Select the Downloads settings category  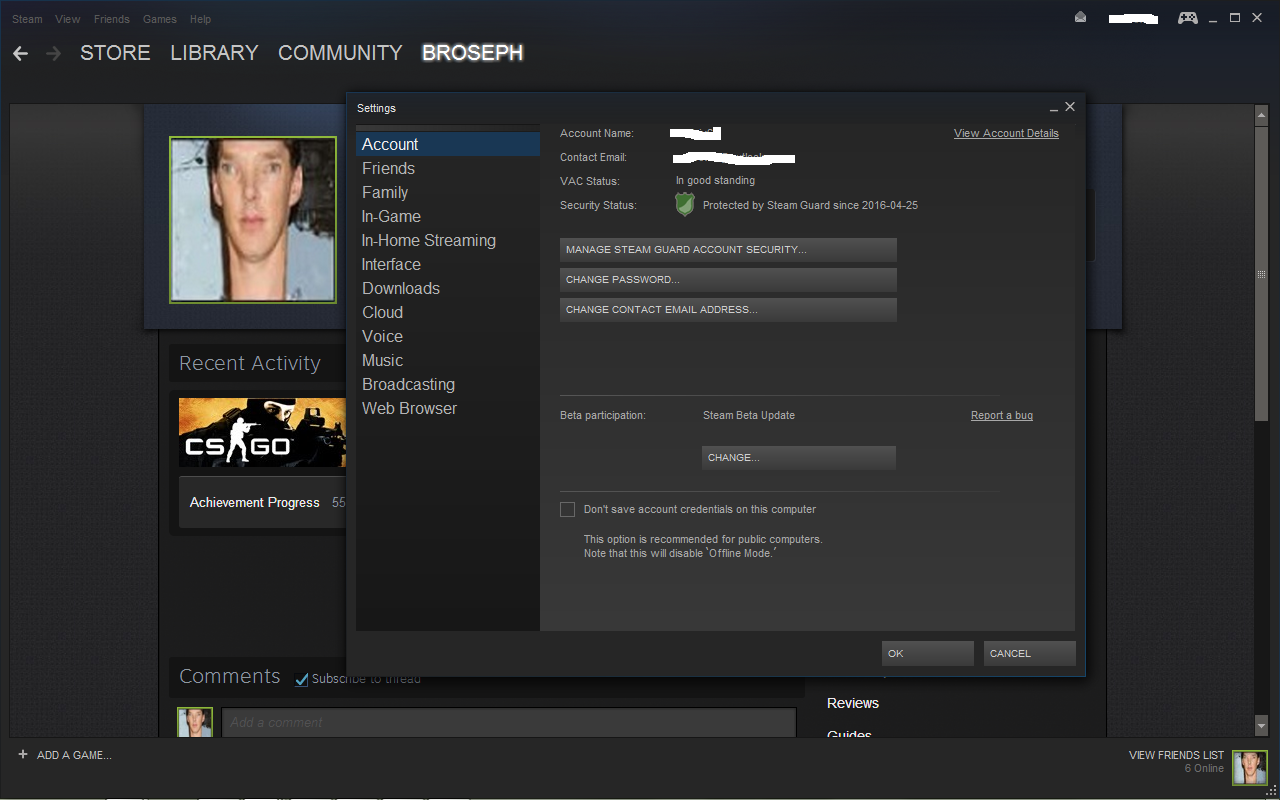point(401,289)
